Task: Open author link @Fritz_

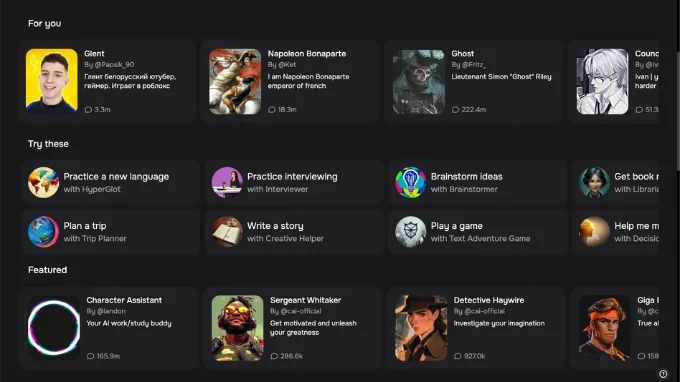Action: coord(474,65)
